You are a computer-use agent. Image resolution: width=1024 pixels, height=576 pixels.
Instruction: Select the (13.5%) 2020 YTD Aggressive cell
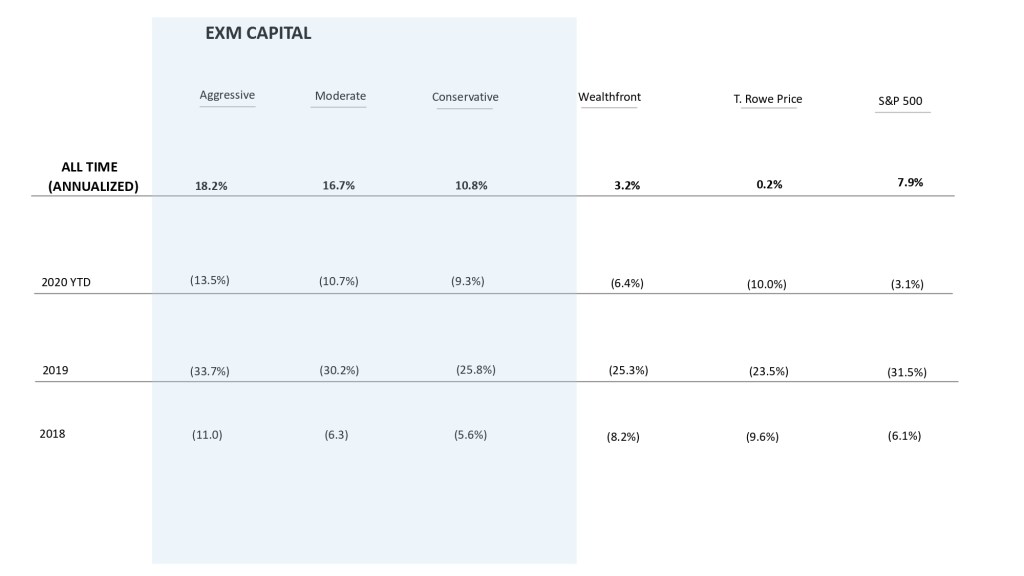[209, 280]
